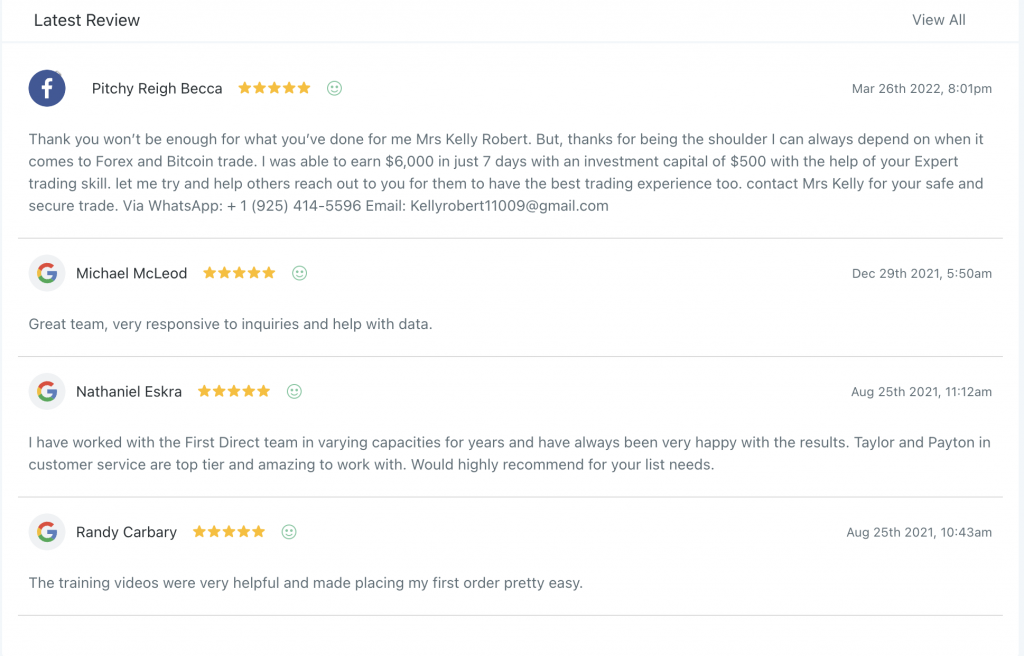Click the smiley icon on Nathaniel Eskra's review
Viewport: 1024px width, 656px height.
(x=295, y=391)
